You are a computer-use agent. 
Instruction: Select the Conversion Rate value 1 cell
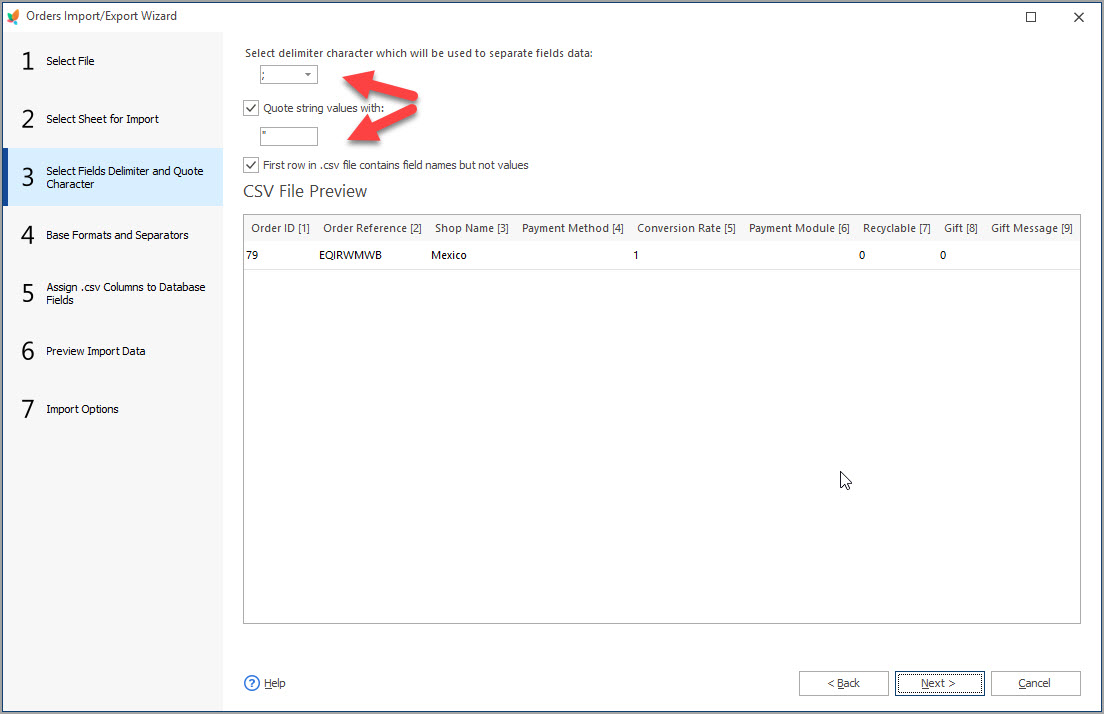686,255
